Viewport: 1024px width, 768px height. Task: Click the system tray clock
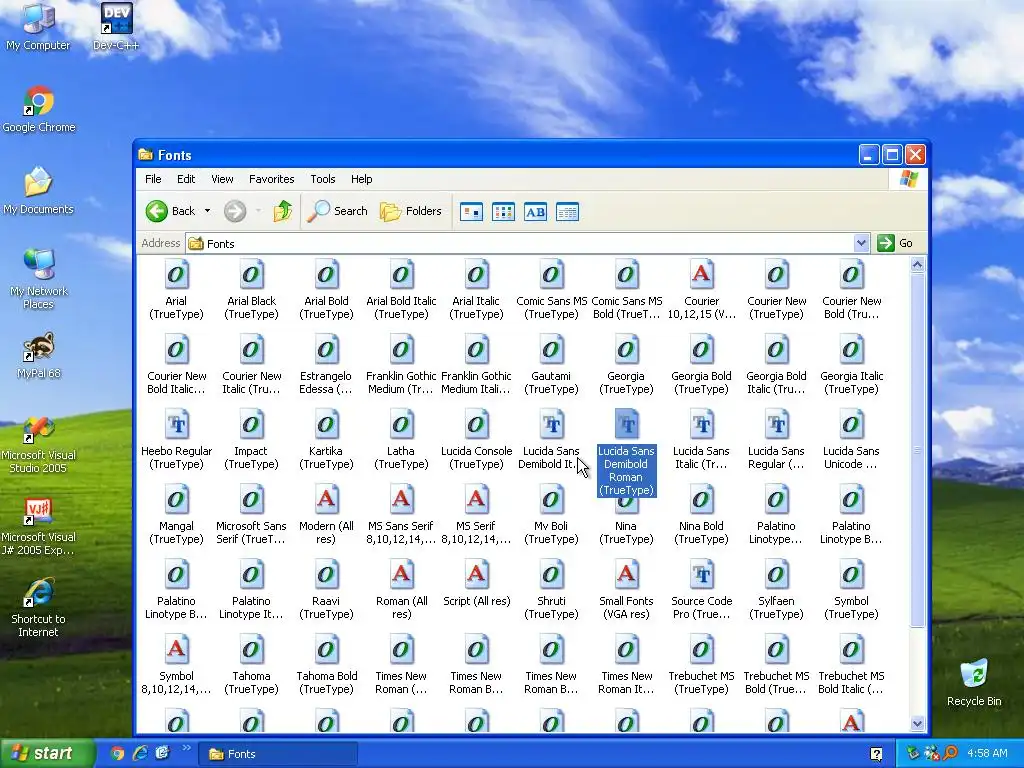click(x=987, y=753)
